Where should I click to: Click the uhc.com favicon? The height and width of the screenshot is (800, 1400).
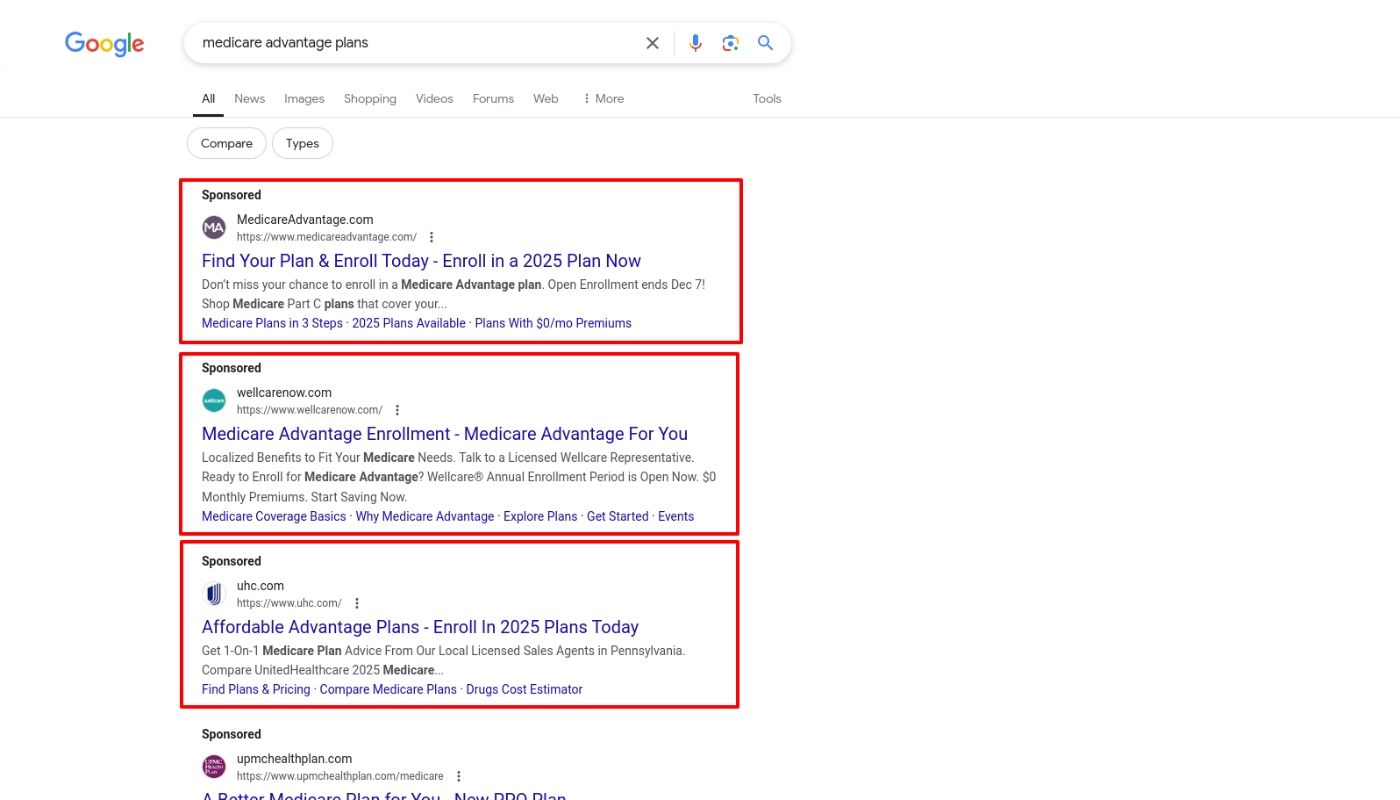[214, 594]
